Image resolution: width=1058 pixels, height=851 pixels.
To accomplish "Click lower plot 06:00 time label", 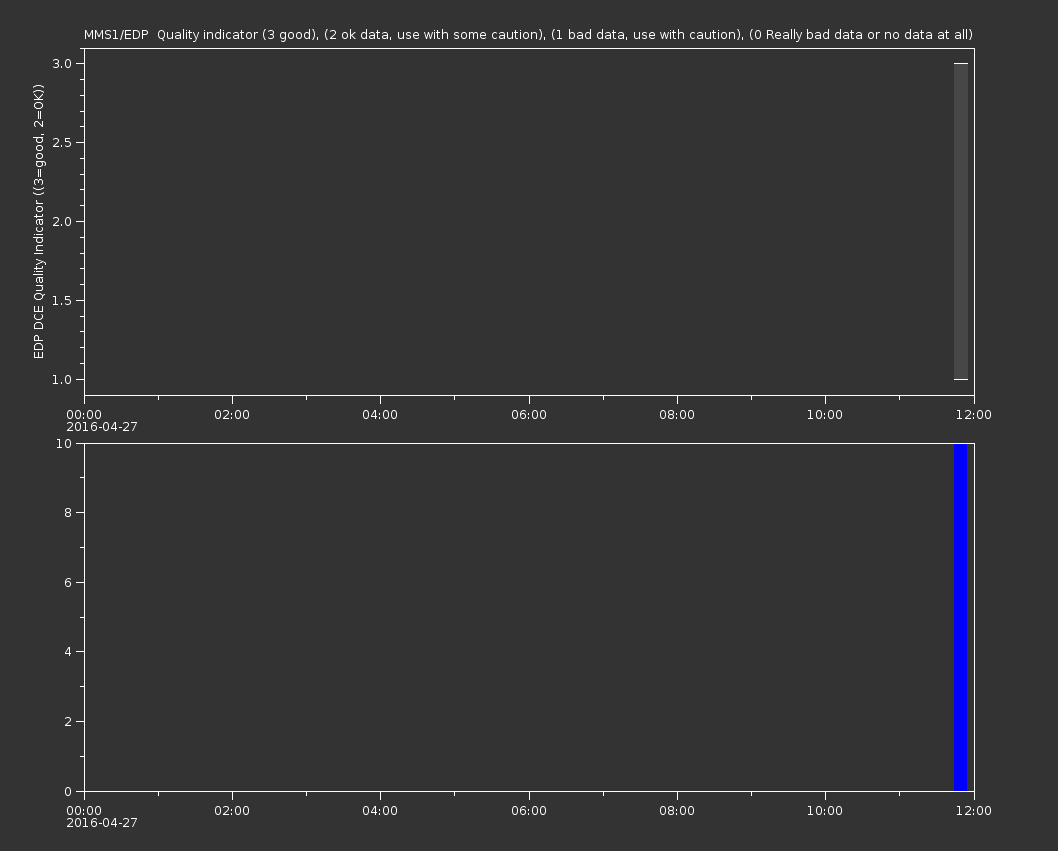I will point(529,811).
